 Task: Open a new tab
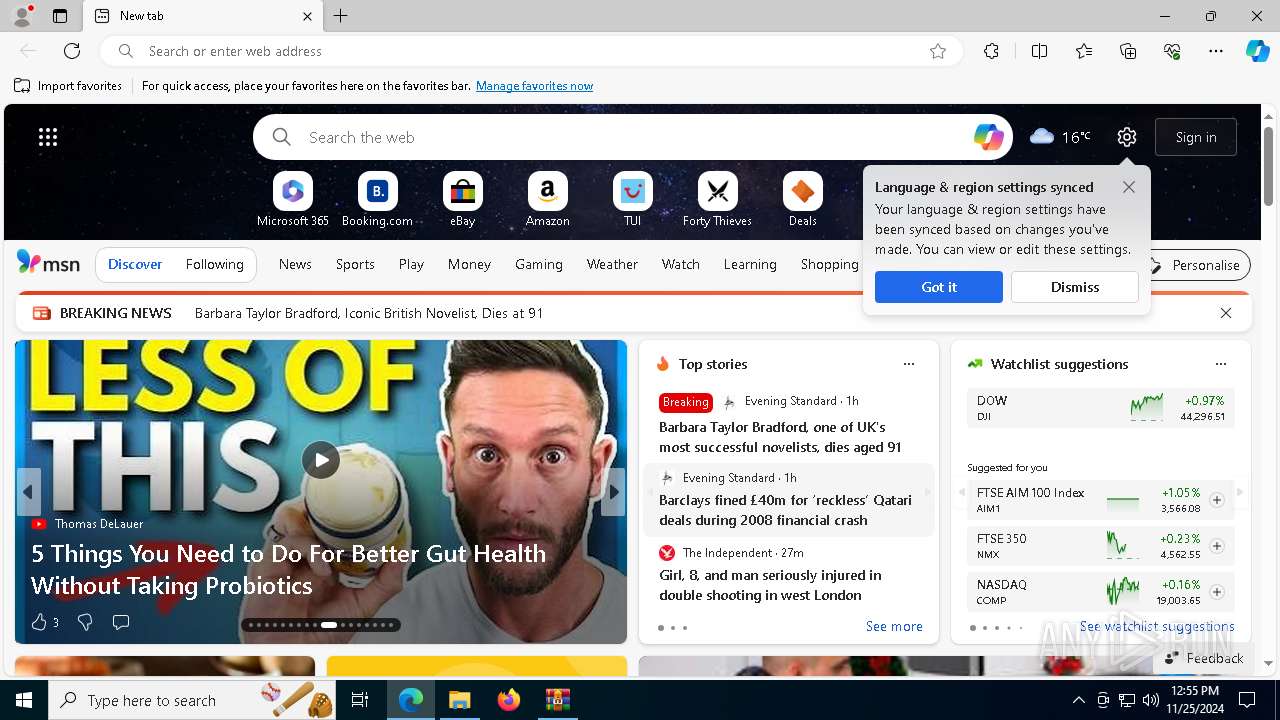(340, 16)
